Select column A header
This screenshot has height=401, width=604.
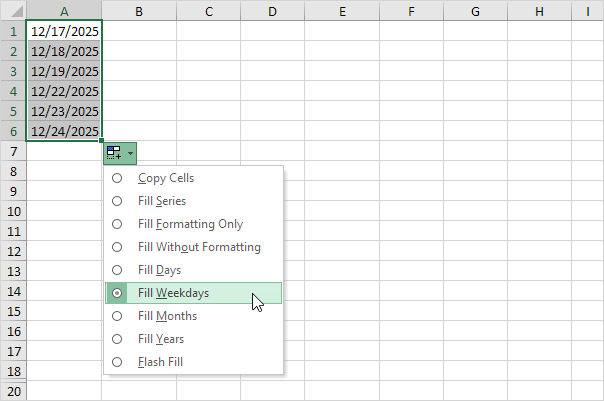pos(64,11)
